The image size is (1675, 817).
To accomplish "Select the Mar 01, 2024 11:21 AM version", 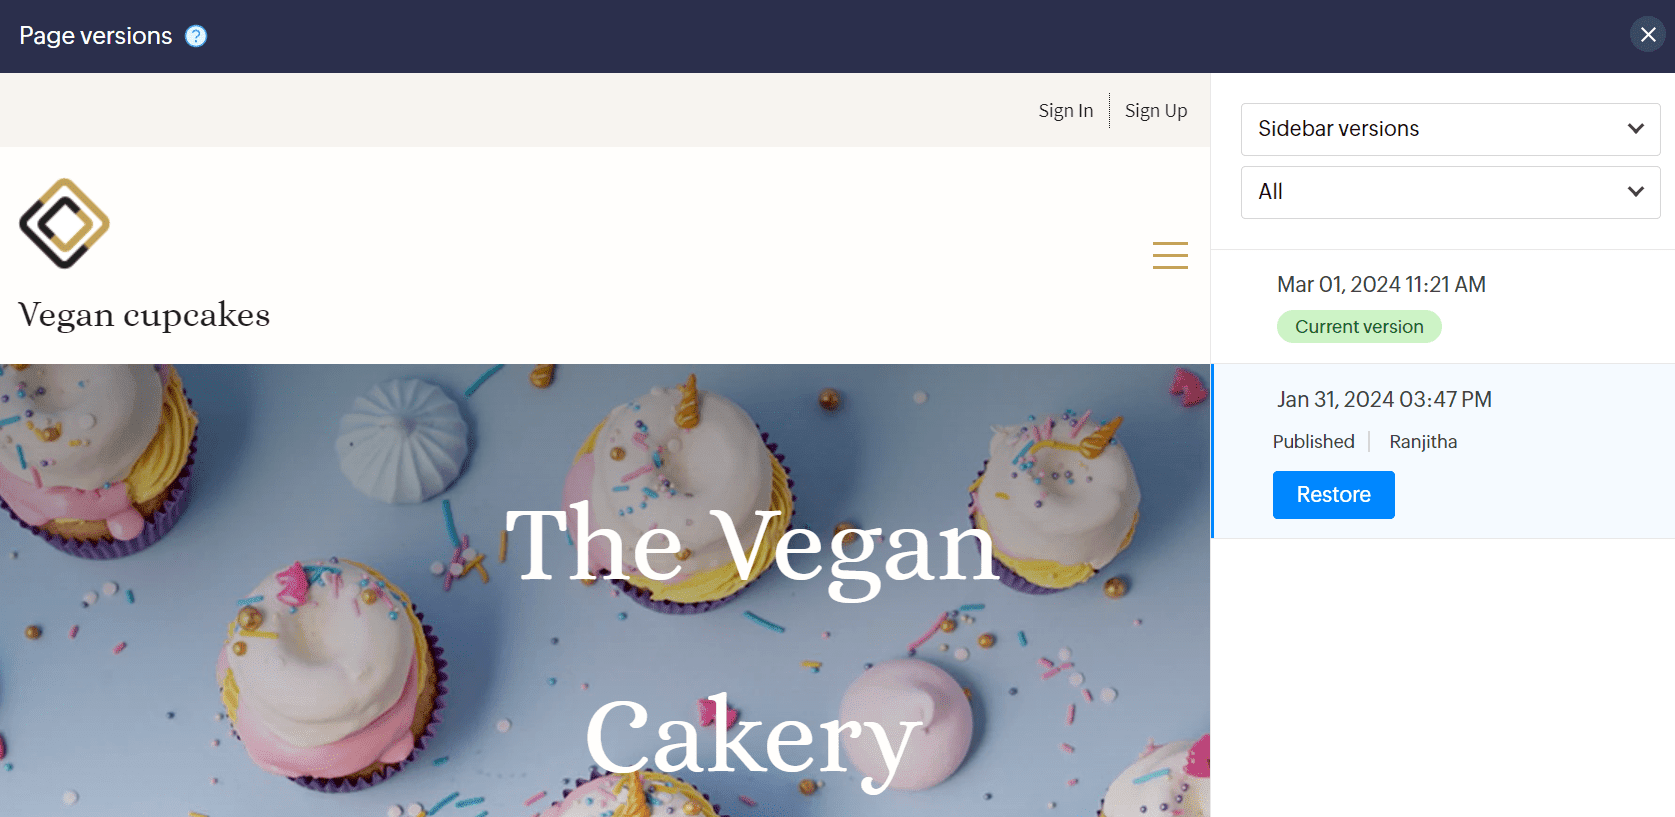I will pyautogui.click(x=1381, y=285).
